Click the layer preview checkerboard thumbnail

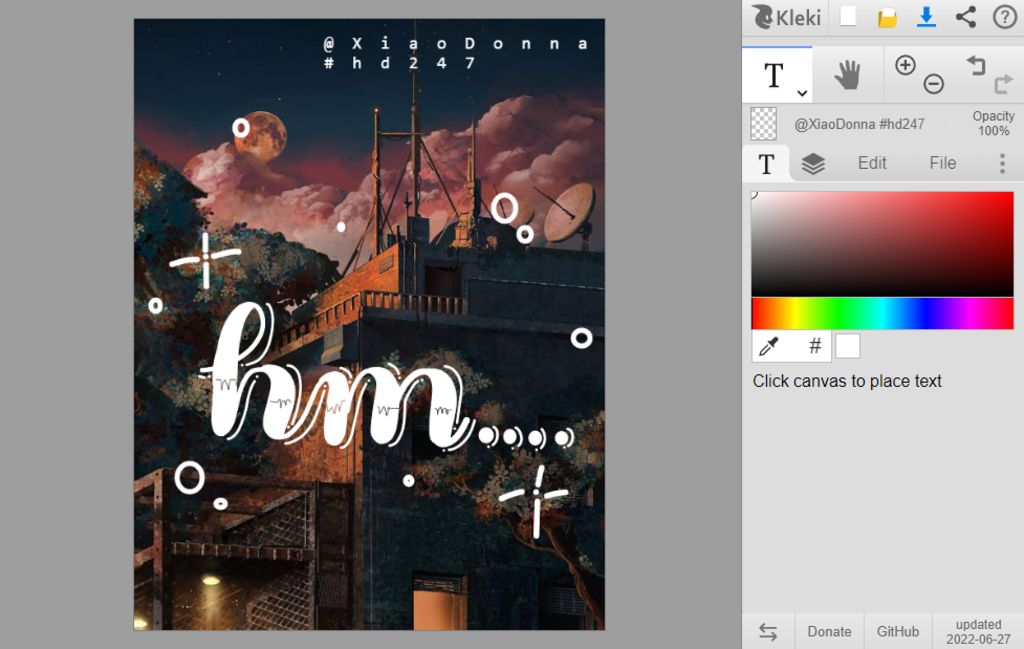click(x=763, y=123)
